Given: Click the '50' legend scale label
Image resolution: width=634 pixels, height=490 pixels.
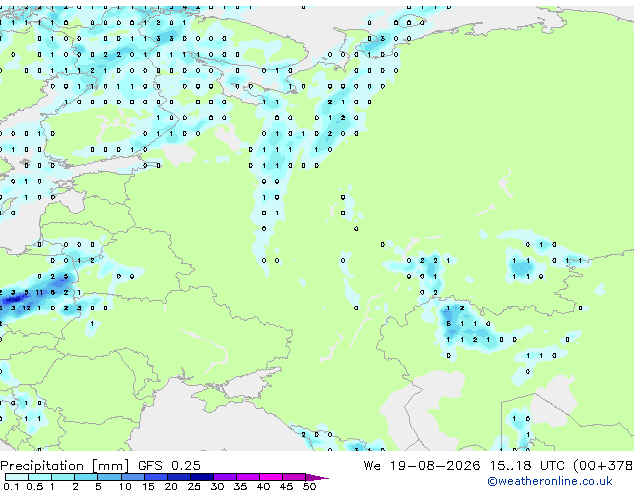Looking at the screenshot, I should [309, 486].
